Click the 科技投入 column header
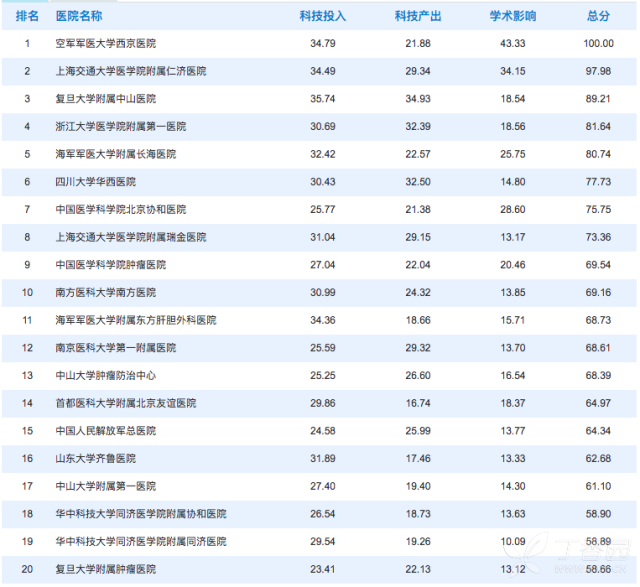 coord(322,16)
